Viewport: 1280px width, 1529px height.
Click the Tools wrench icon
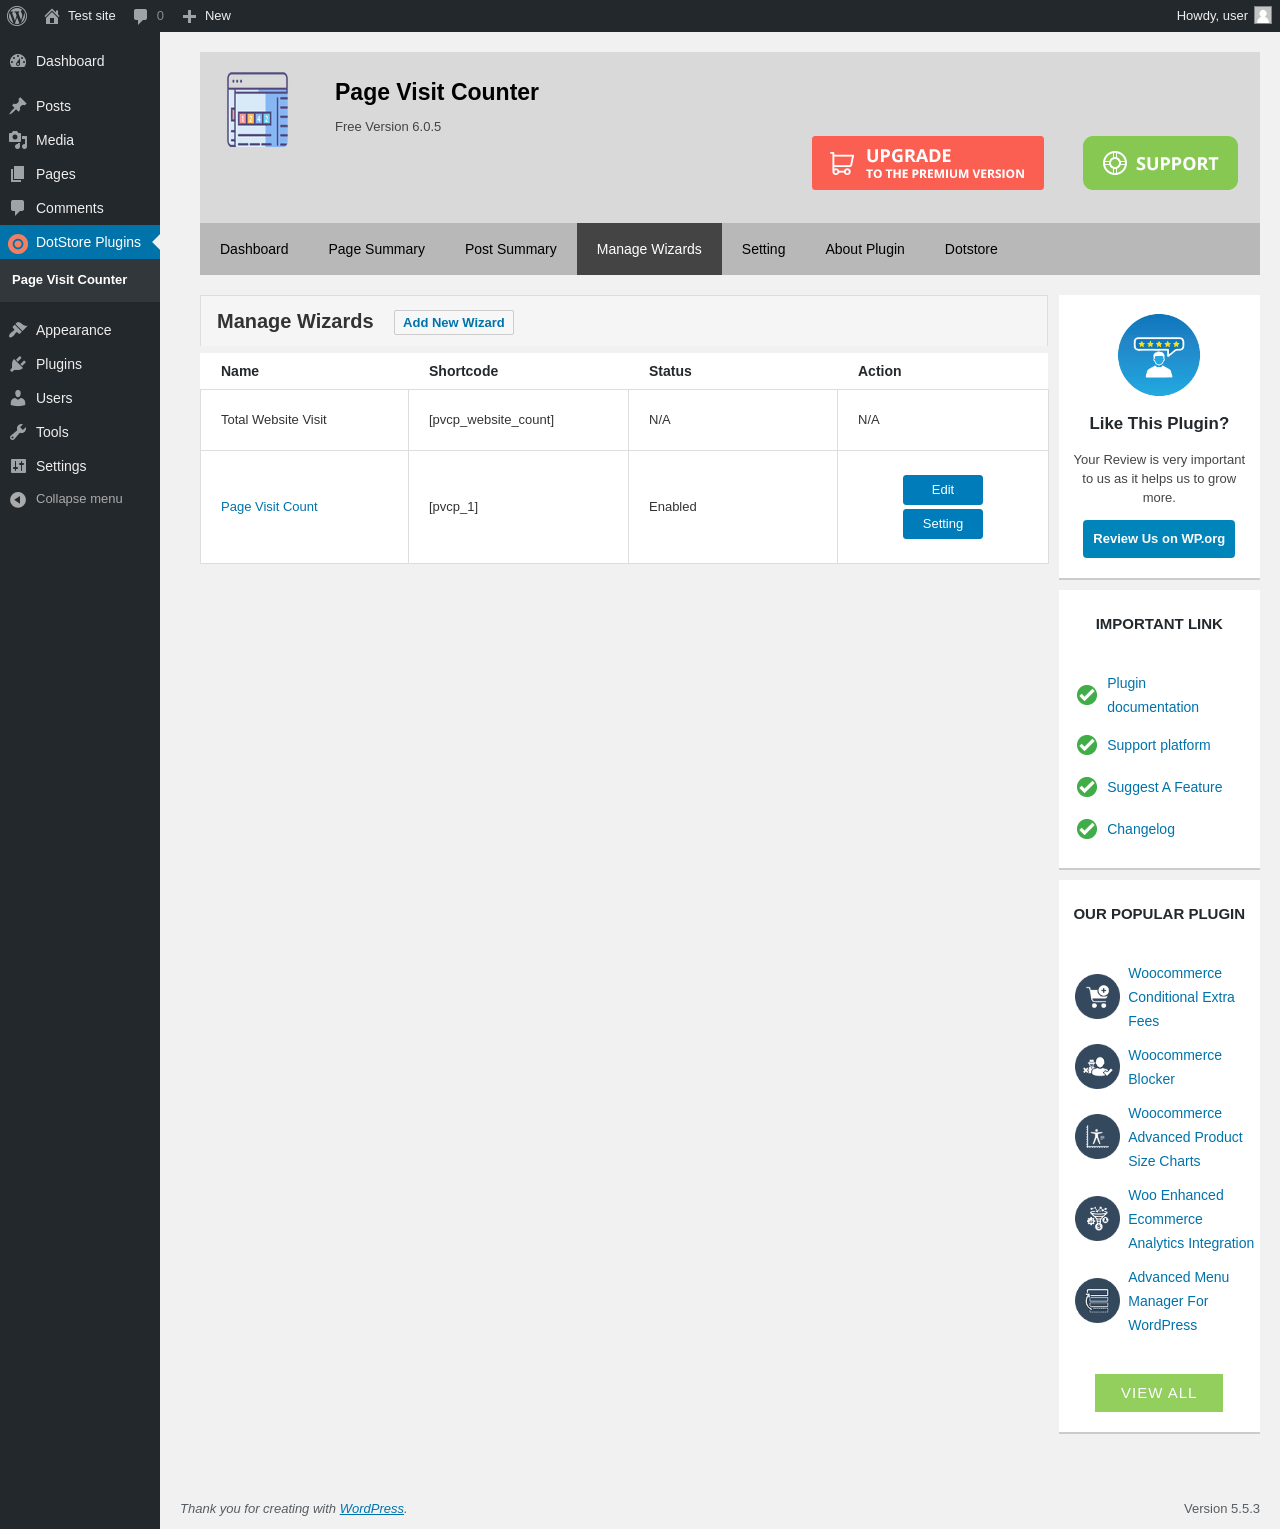[18, 432]
